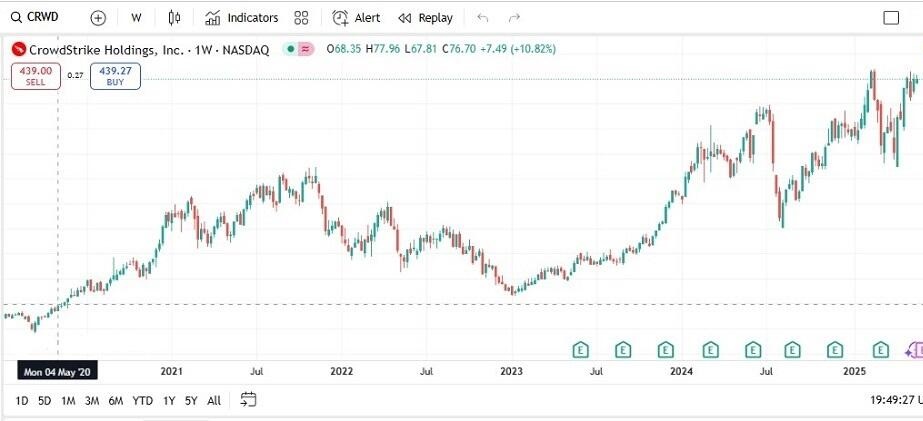Open the Indicators menu
Image resolution: width=923 pixels, height=421 pixels.
241,18
